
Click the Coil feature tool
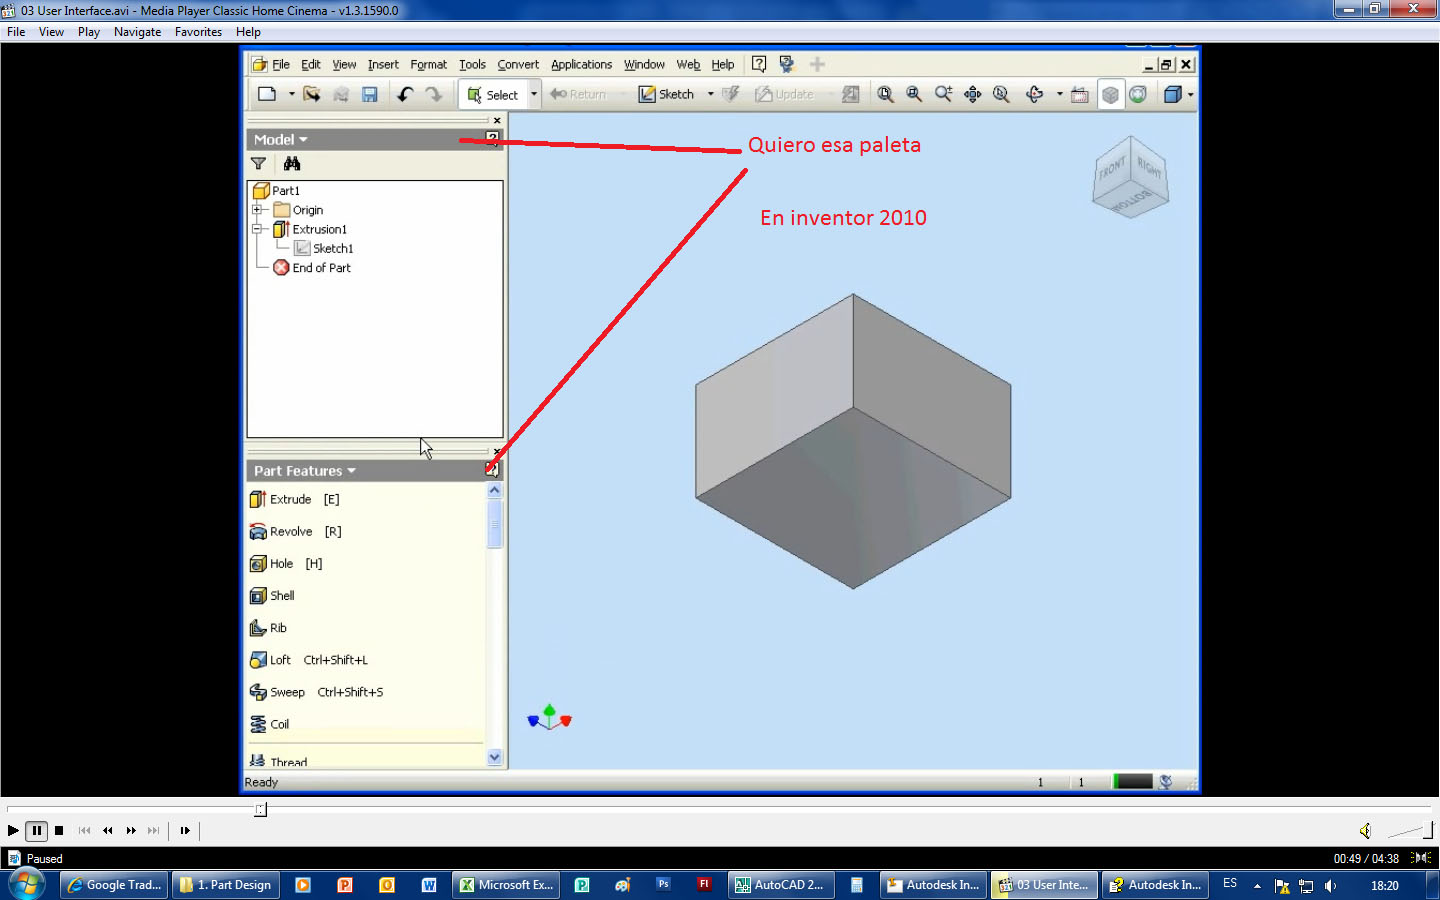[269, 724]
